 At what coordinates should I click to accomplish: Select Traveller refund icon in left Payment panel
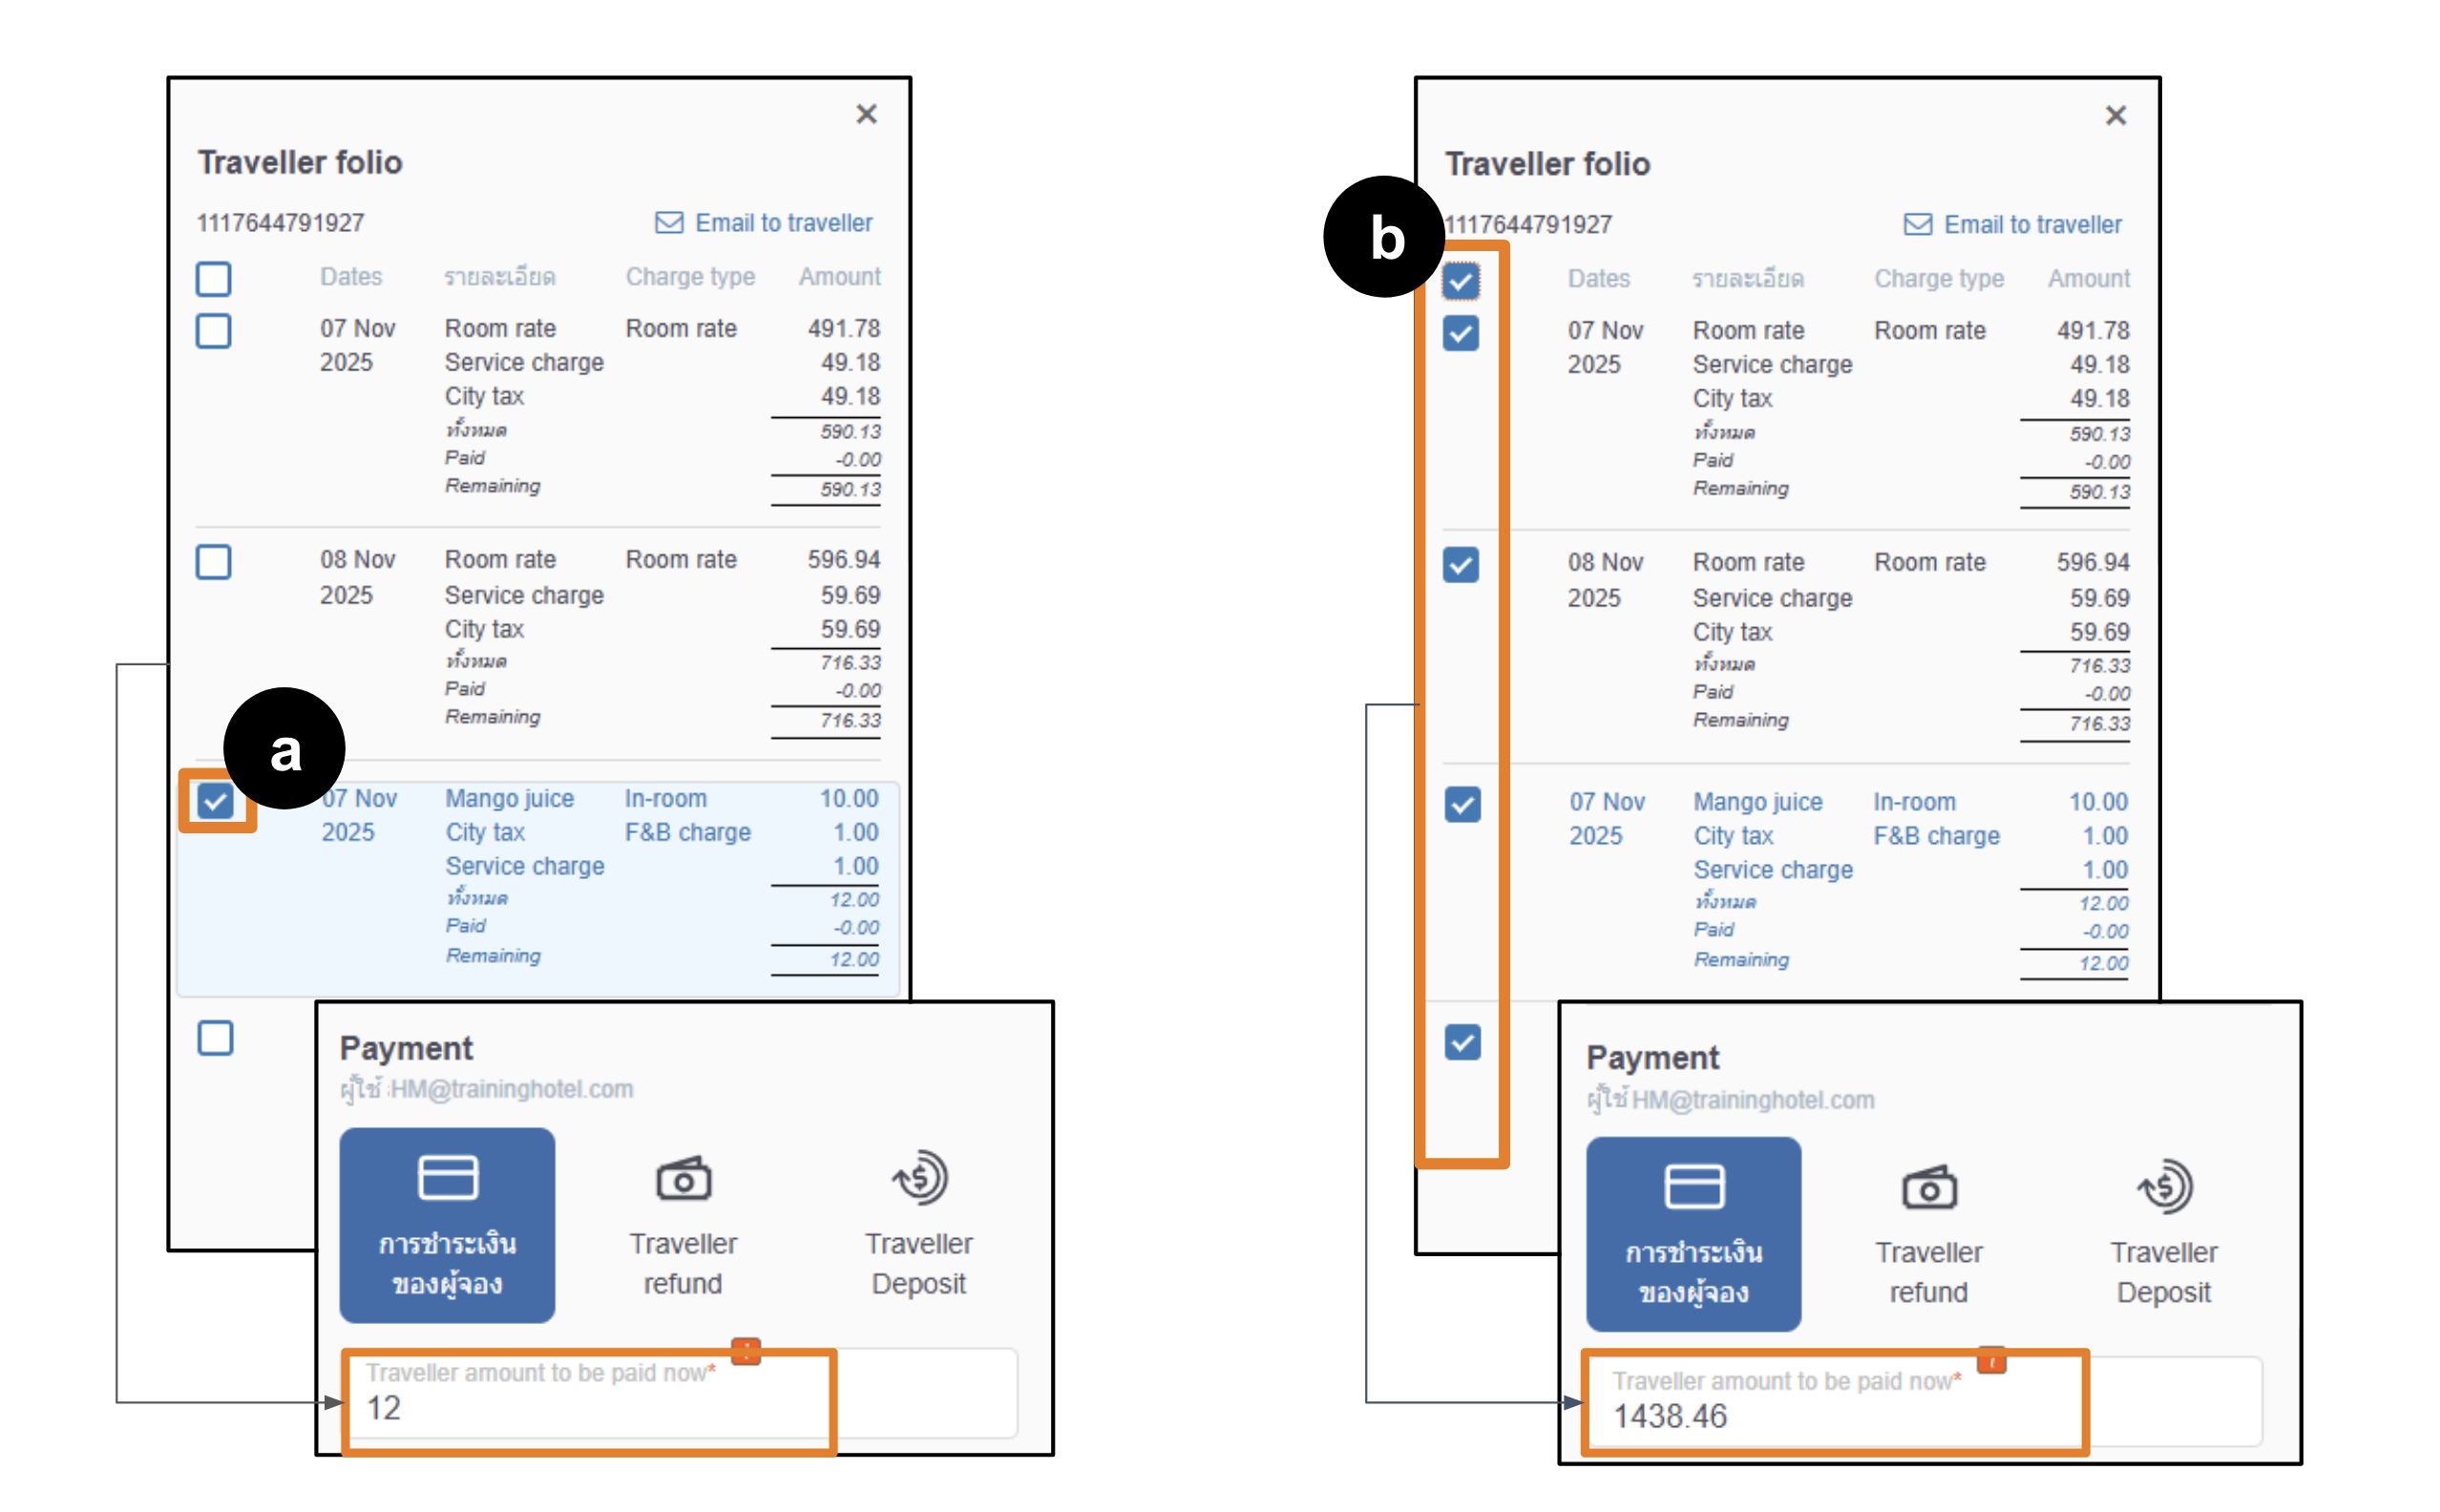(683, 1178)
